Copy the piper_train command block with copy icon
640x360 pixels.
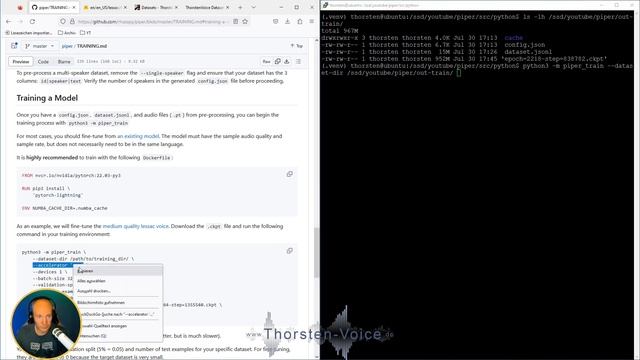[x=289, y=251]
